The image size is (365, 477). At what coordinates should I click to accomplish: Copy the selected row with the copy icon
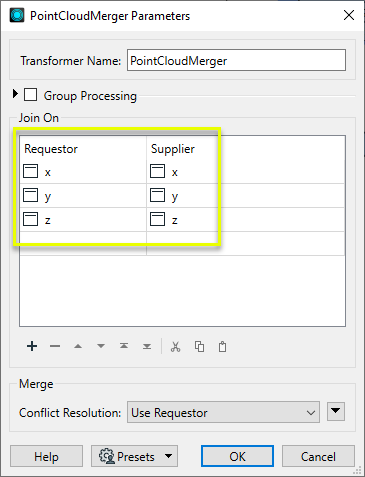(x=199, y=347)
